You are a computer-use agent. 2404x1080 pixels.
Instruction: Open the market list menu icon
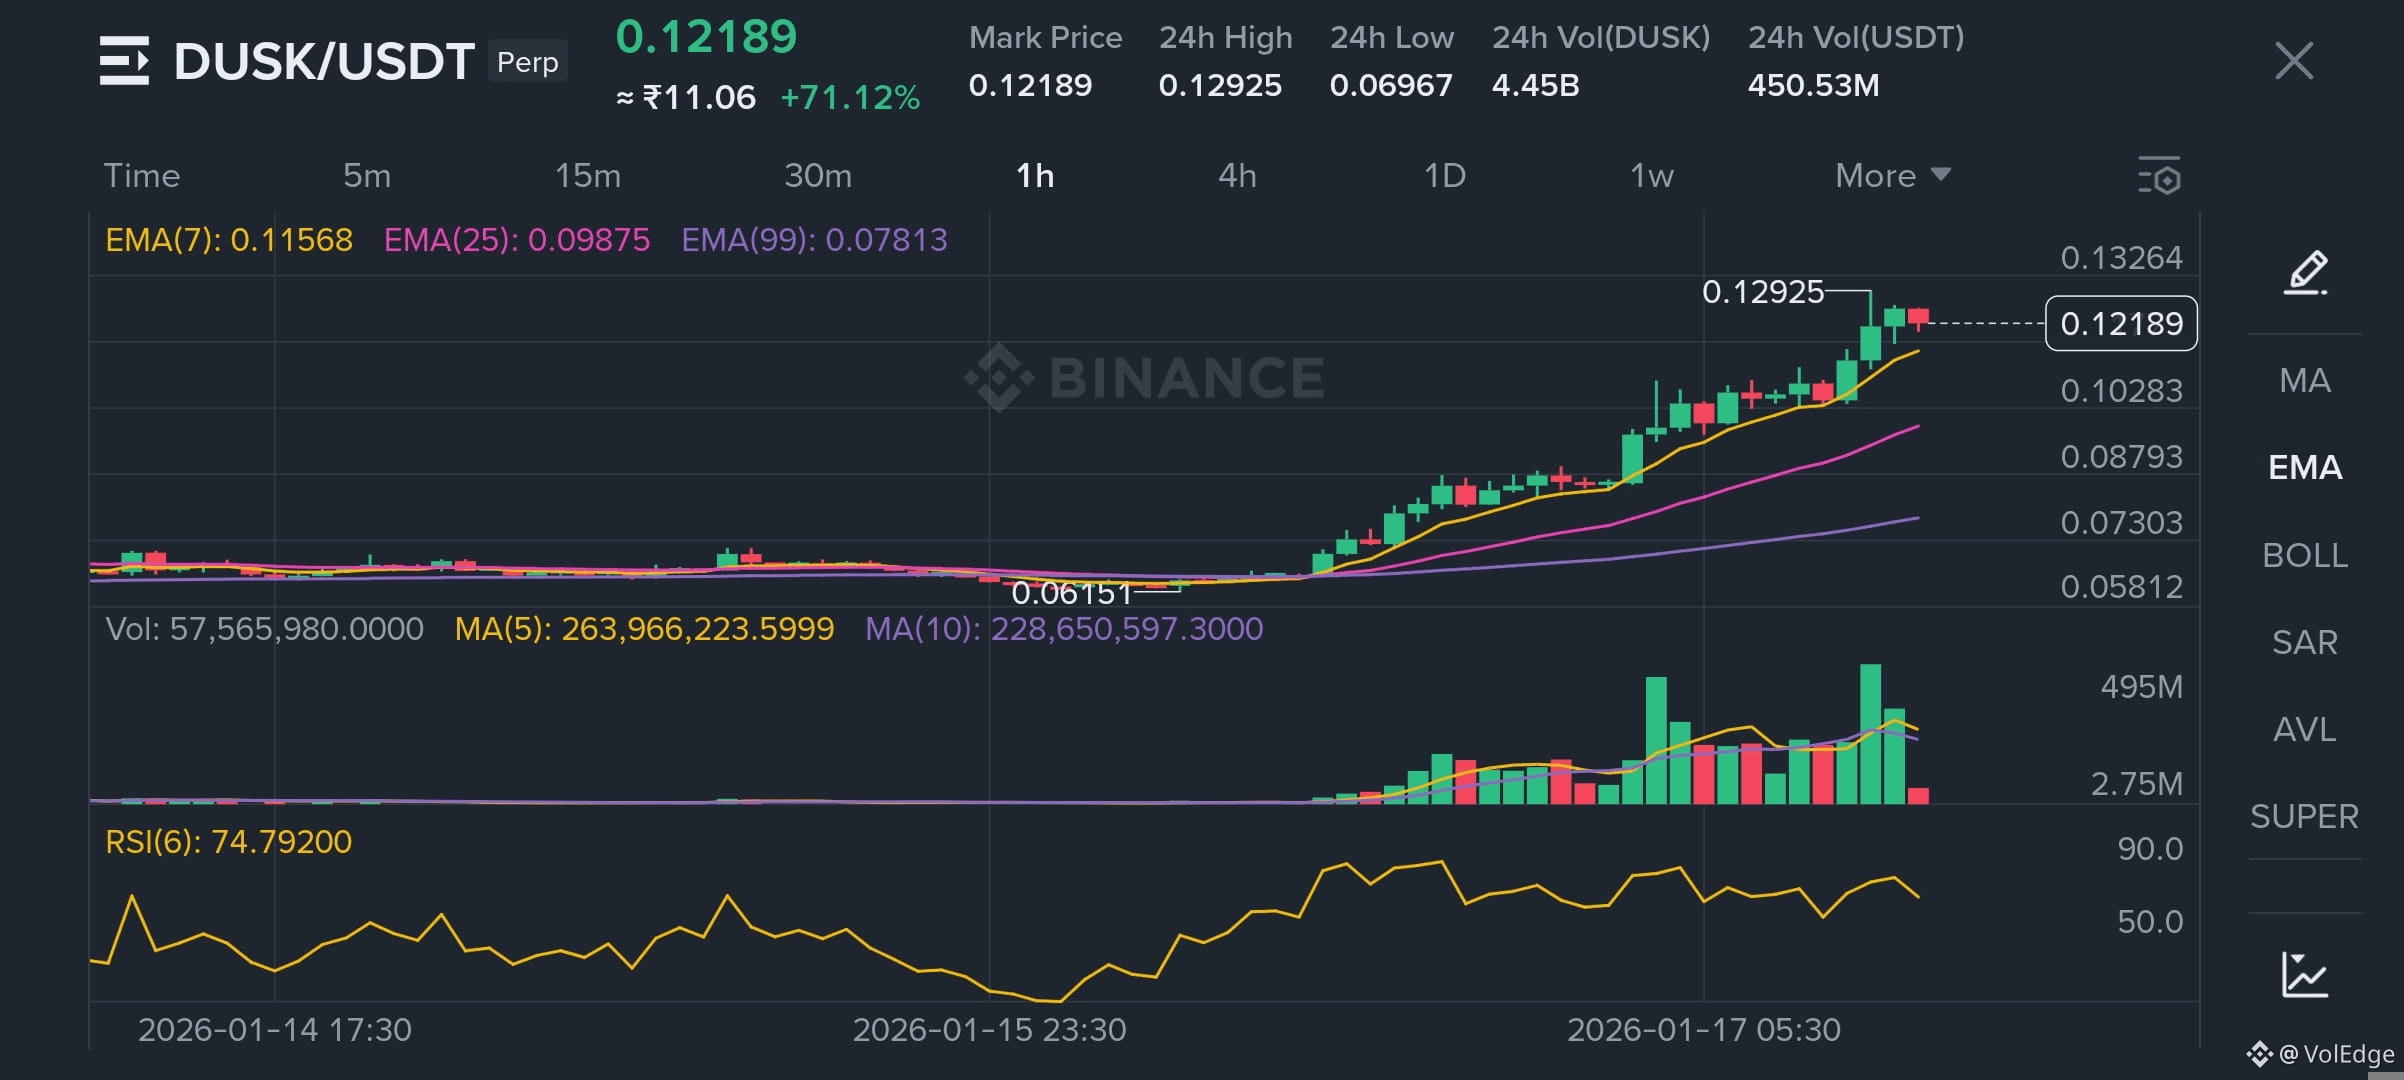124,61
